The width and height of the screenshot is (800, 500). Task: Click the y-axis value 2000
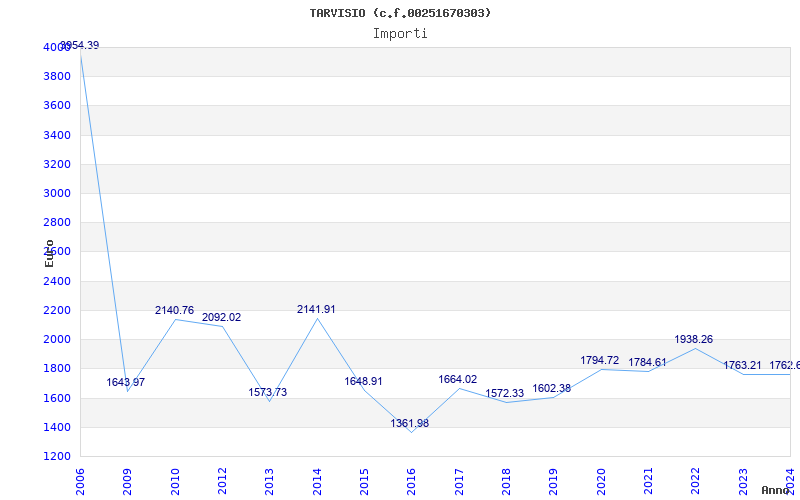(x=57, y=339)
